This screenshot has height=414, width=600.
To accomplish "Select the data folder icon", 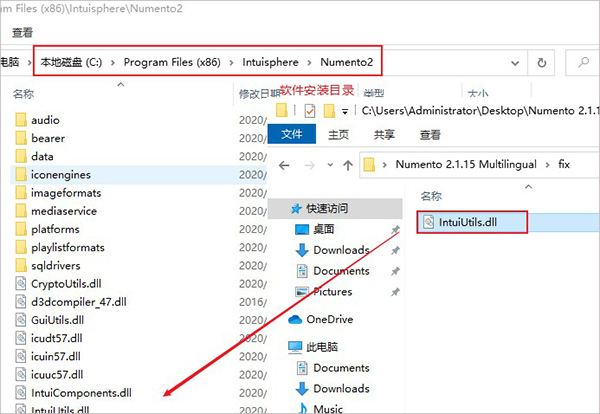I will click(21, 156).
